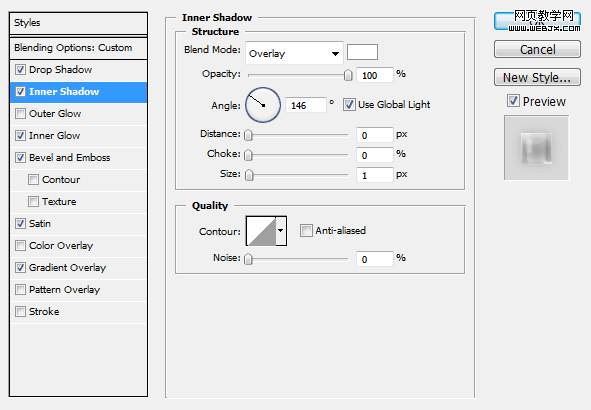Enable the Outer Glow checkbox
The image size is (591, 410).
20,113
